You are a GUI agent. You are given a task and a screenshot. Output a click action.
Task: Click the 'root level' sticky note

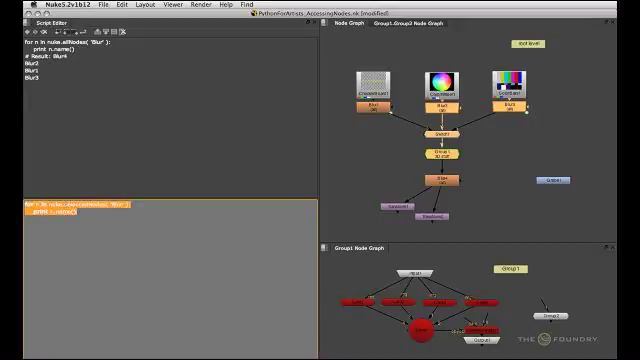[x=528, y=44]
